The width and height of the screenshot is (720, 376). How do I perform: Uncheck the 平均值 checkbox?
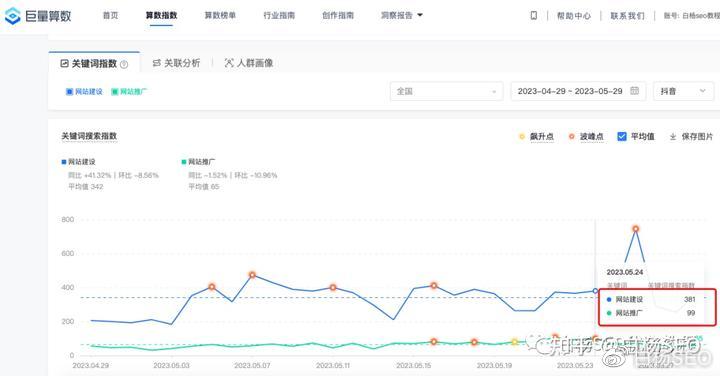[622, 137]
